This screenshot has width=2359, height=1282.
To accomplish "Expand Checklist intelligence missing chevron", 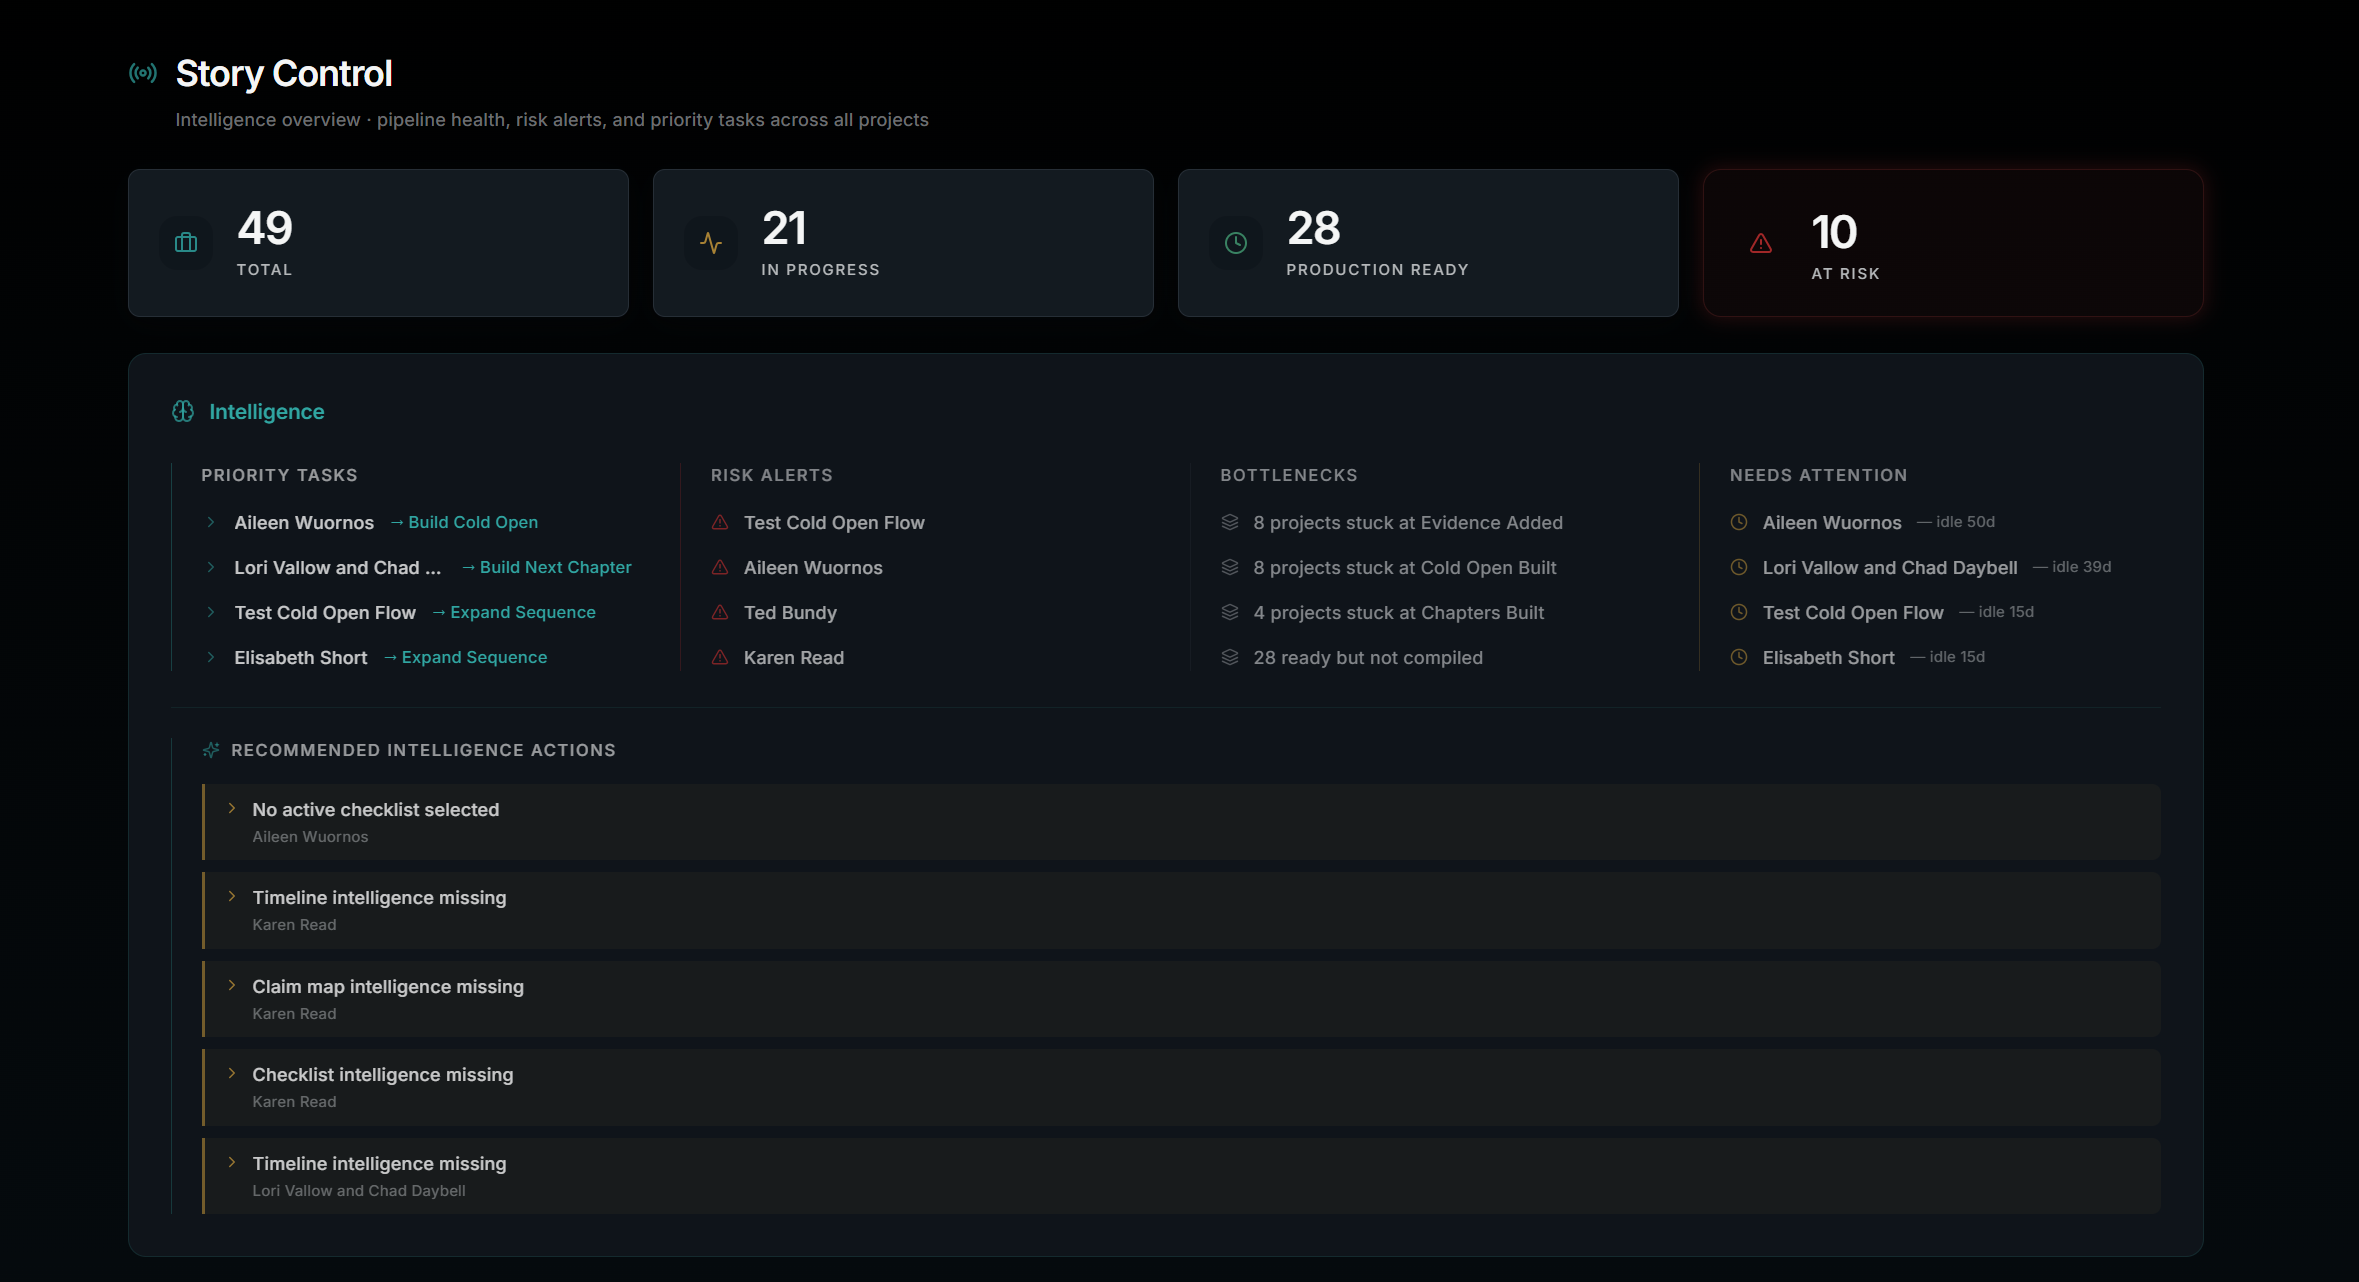I will coord(232,1074).
